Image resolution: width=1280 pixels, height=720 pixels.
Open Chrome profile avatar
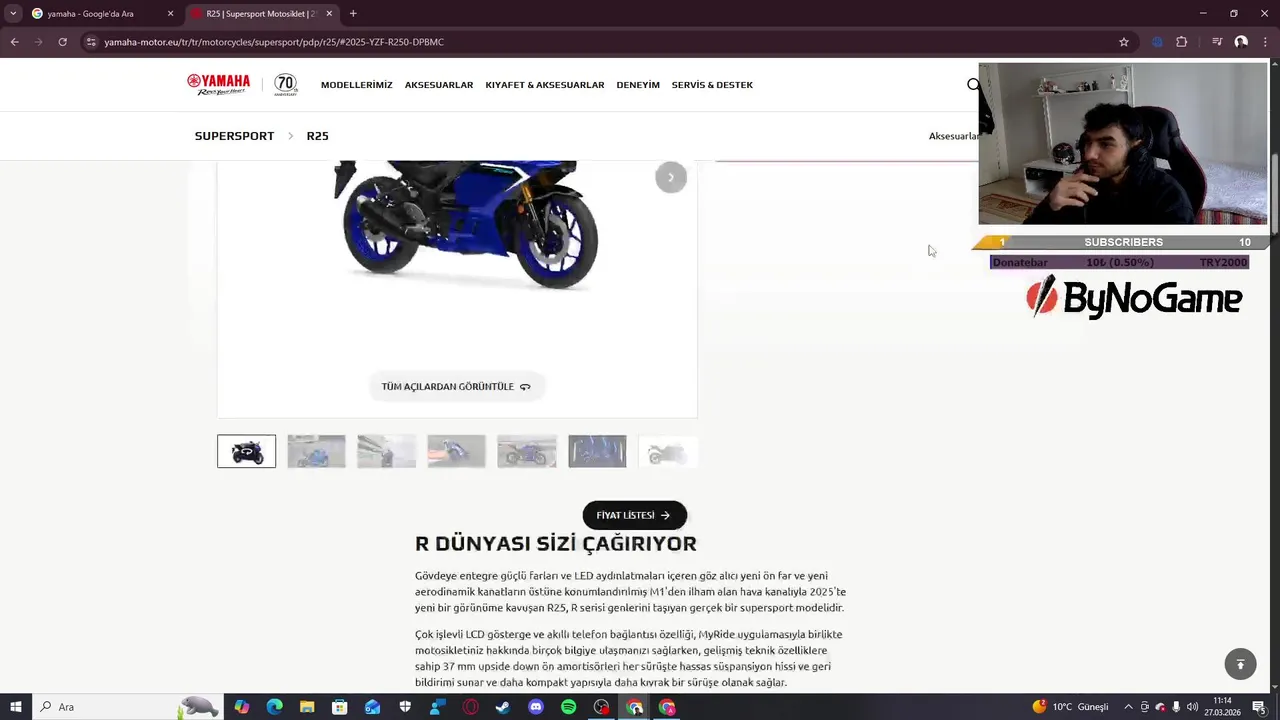1241,42
